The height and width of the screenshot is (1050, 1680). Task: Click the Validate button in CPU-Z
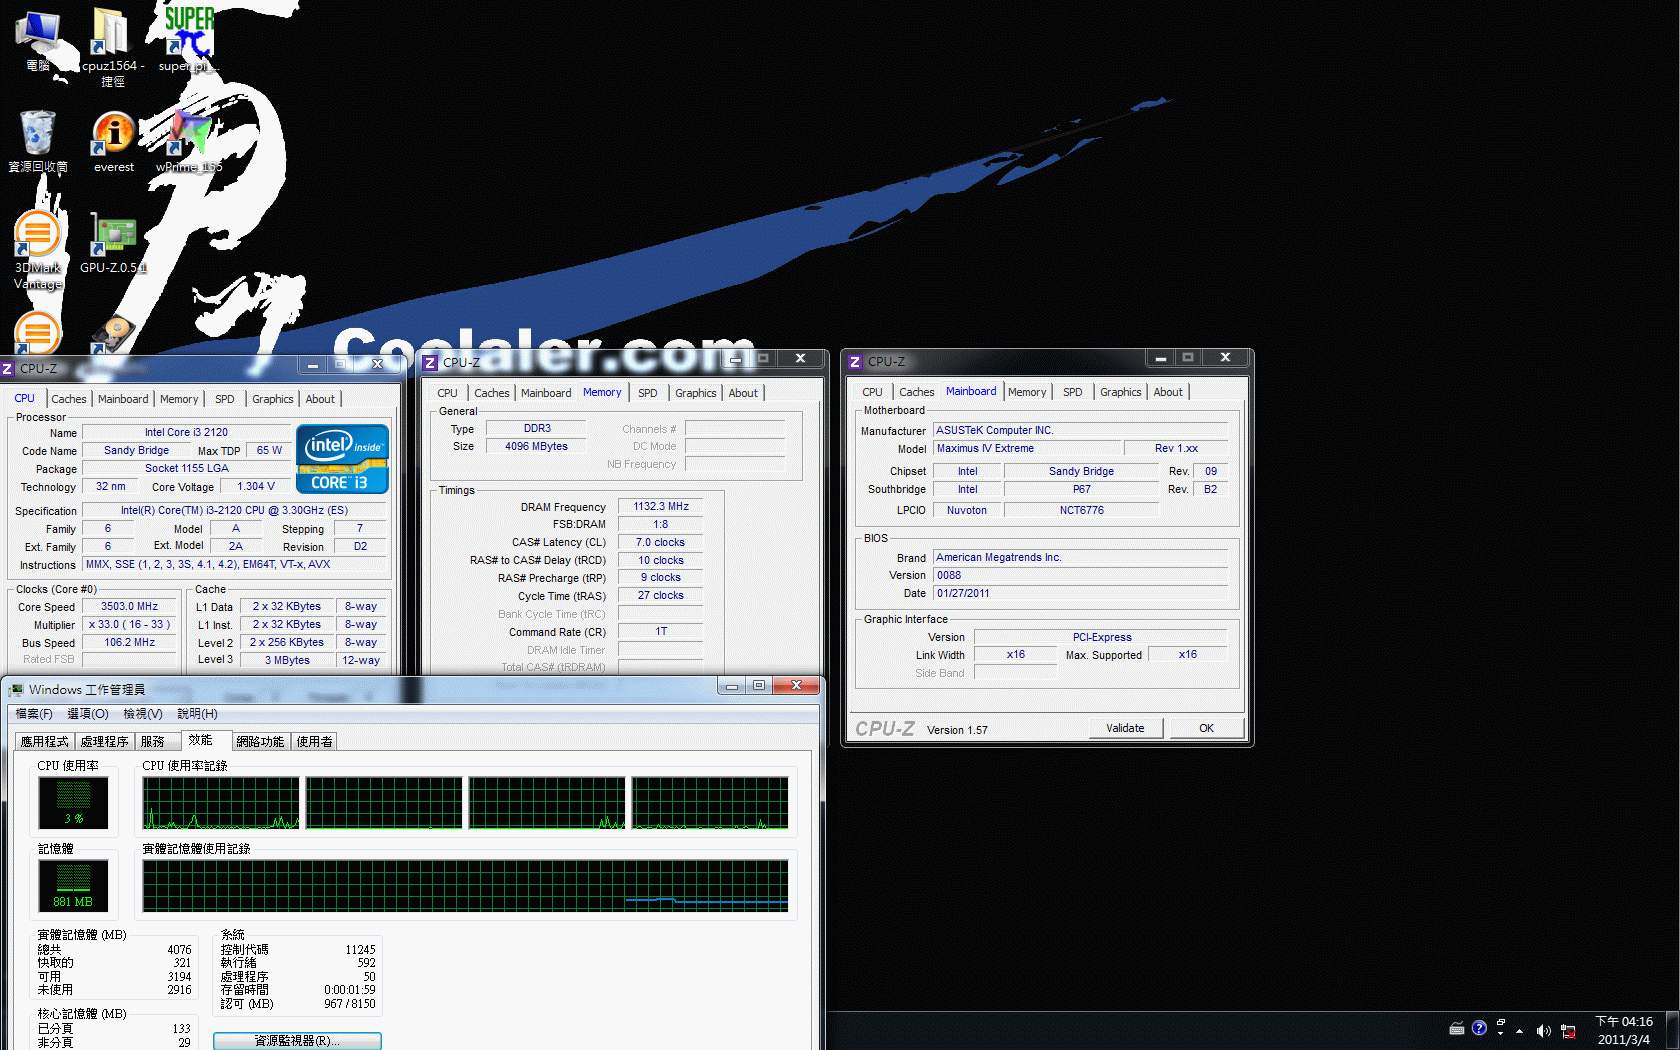pos(1125,728)
